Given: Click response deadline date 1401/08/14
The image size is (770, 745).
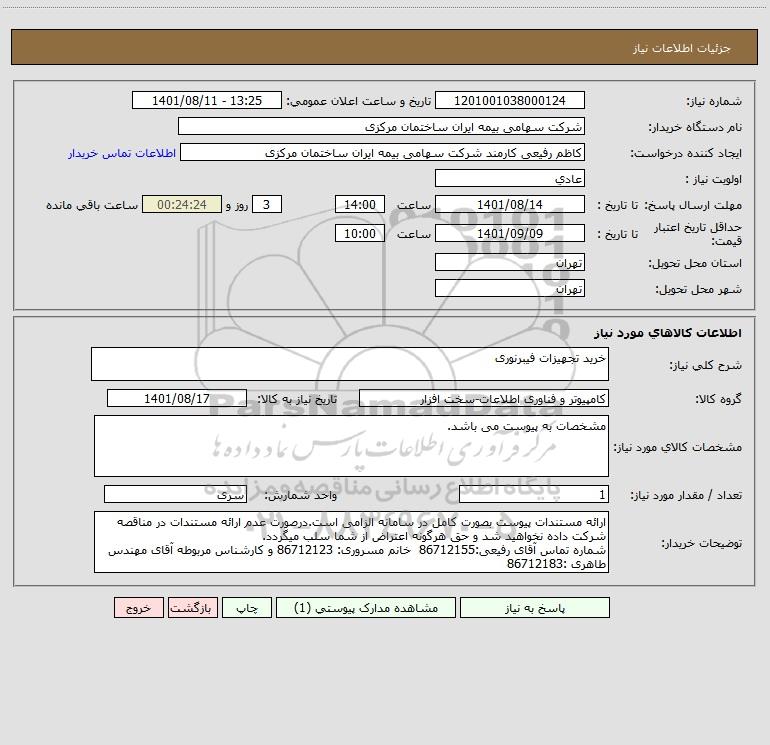Looking at the screenshot, I should (x=510, y=205).
